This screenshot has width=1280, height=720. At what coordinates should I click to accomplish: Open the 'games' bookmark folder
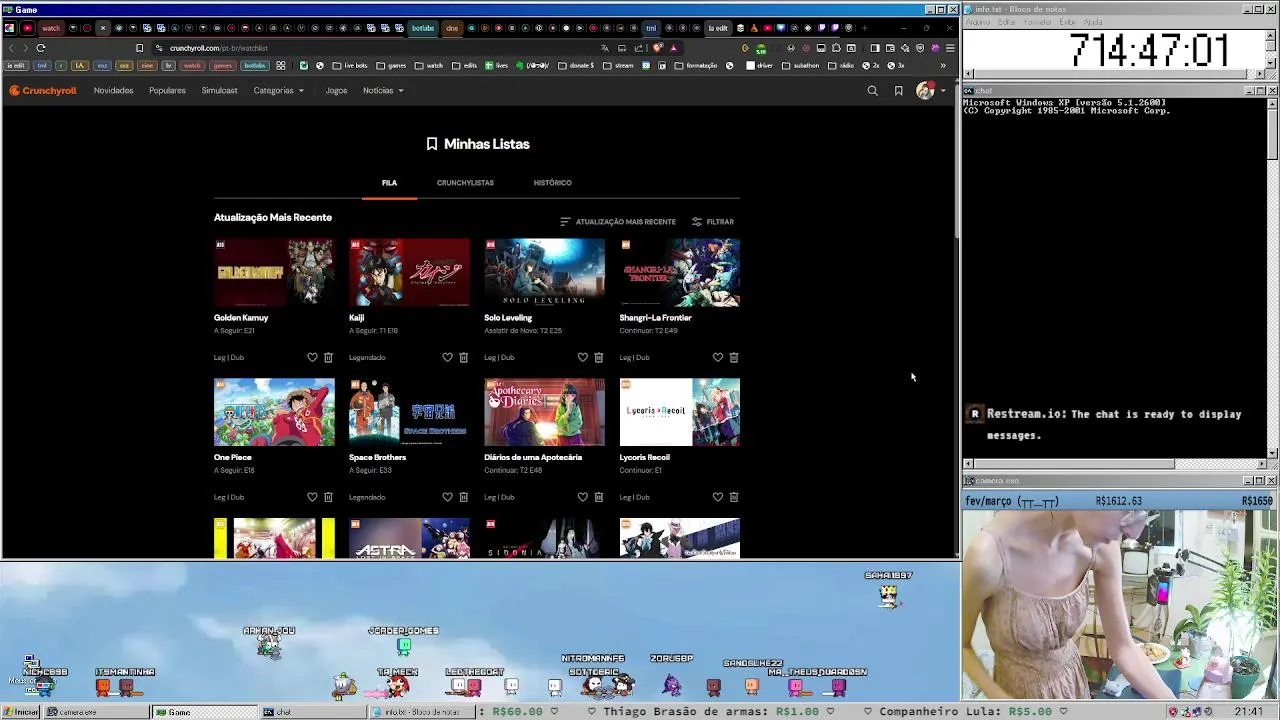(391, 66)
